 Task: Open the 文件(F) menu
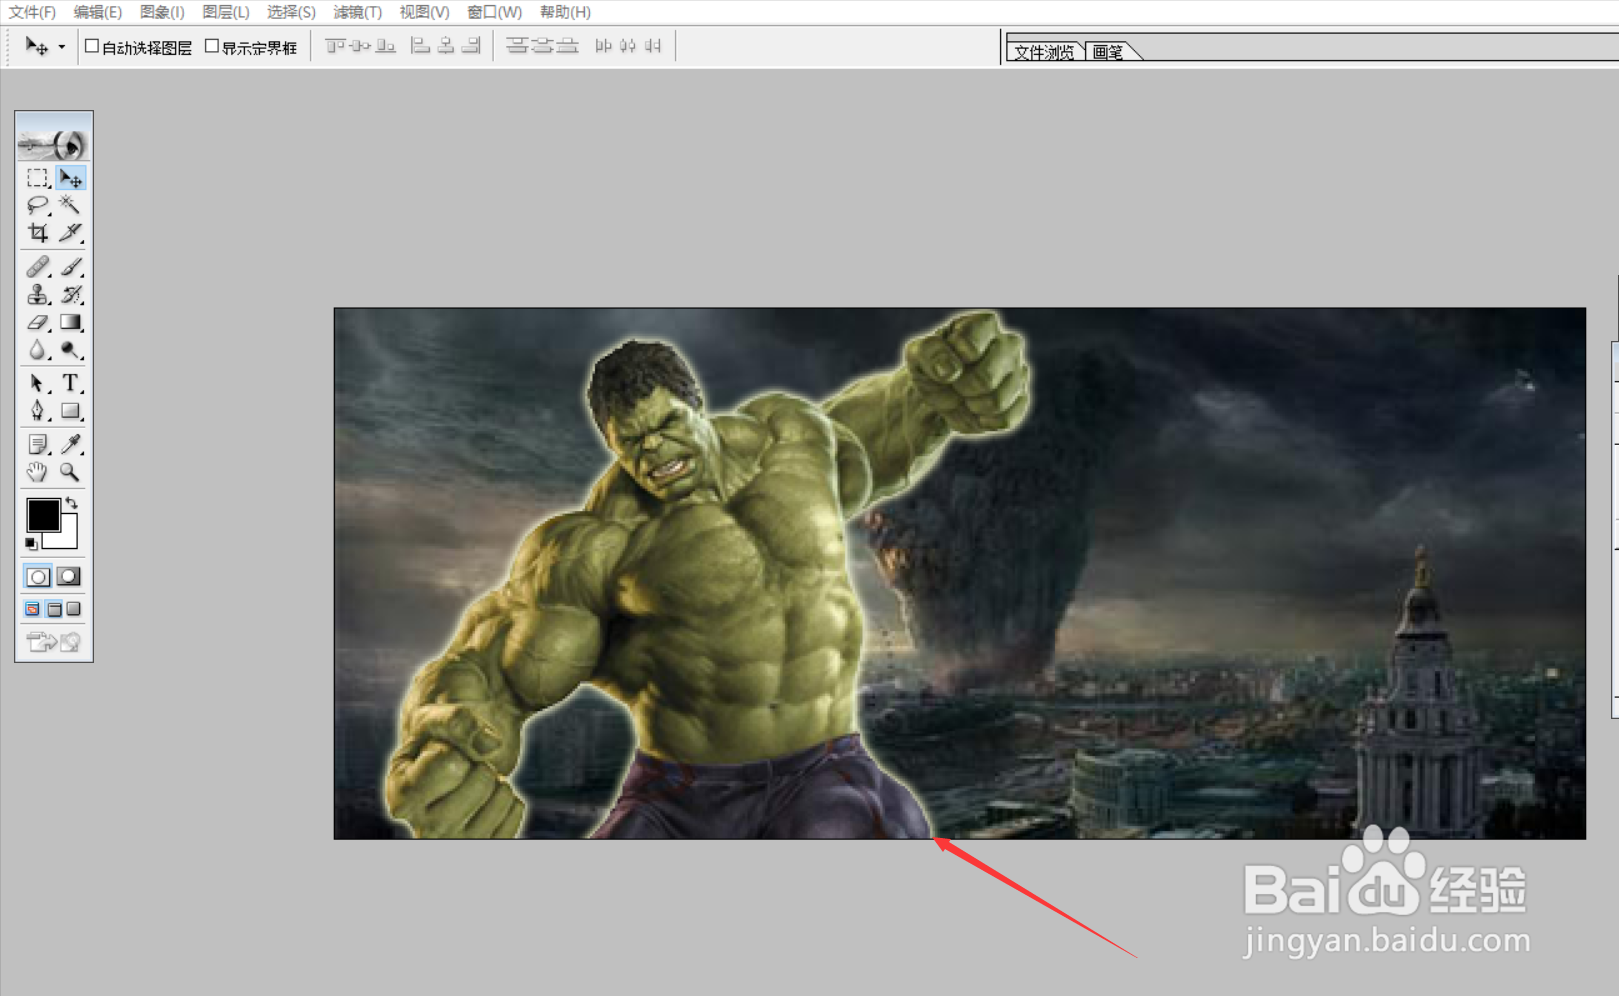[x=32, y=12]
